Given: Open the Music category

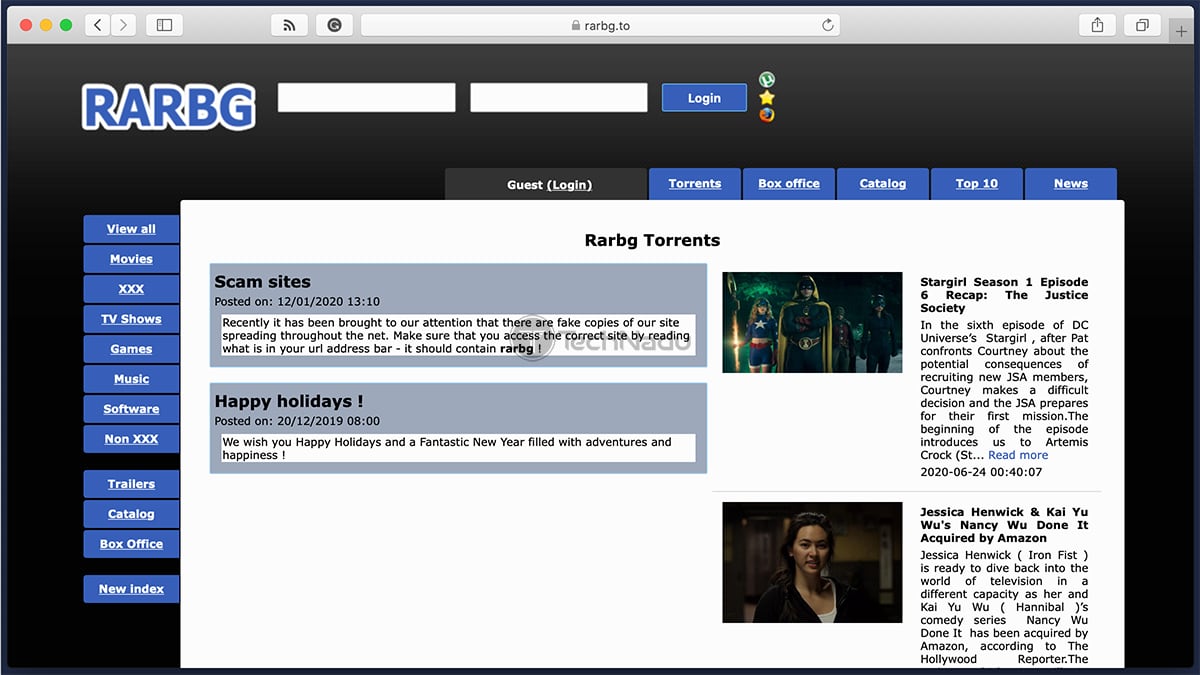Looking at the screenshot, I should [x=131, y=379].
